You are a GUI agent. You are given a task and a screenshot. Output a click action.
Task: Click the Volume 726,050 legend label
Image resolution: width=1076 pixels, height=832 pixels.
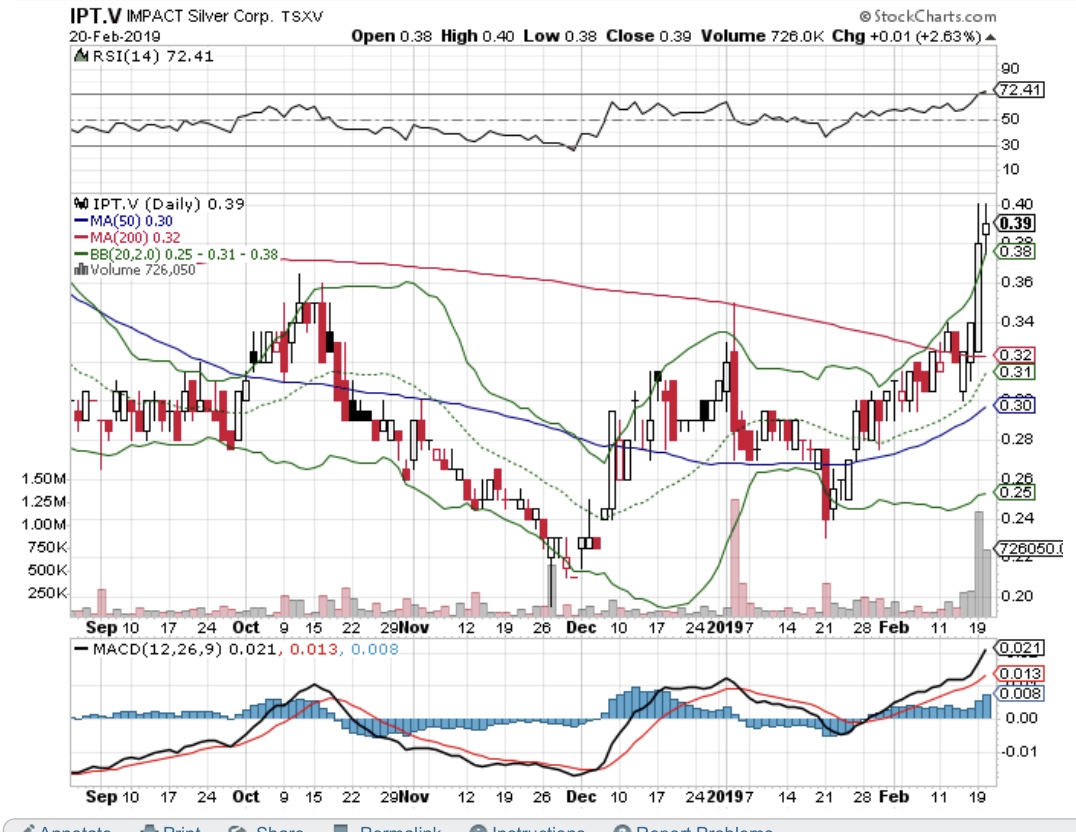(x=143, y=270)
